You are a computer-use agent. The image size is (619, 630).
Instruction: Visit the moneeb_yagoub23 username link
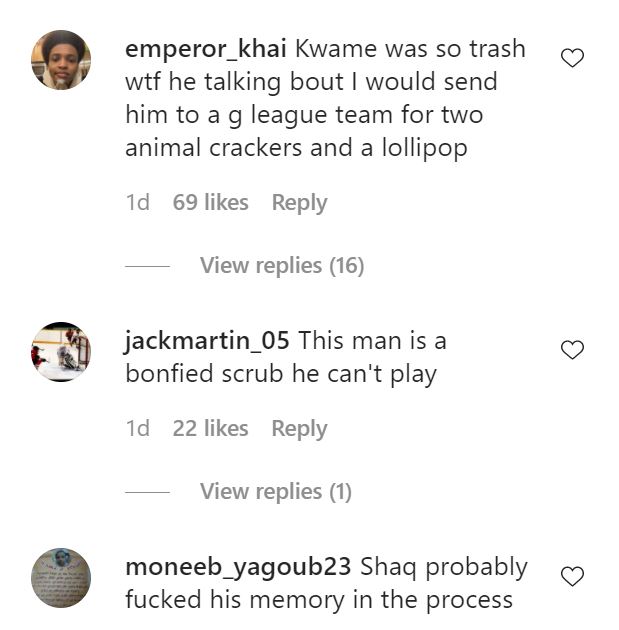tap(238, 567)
